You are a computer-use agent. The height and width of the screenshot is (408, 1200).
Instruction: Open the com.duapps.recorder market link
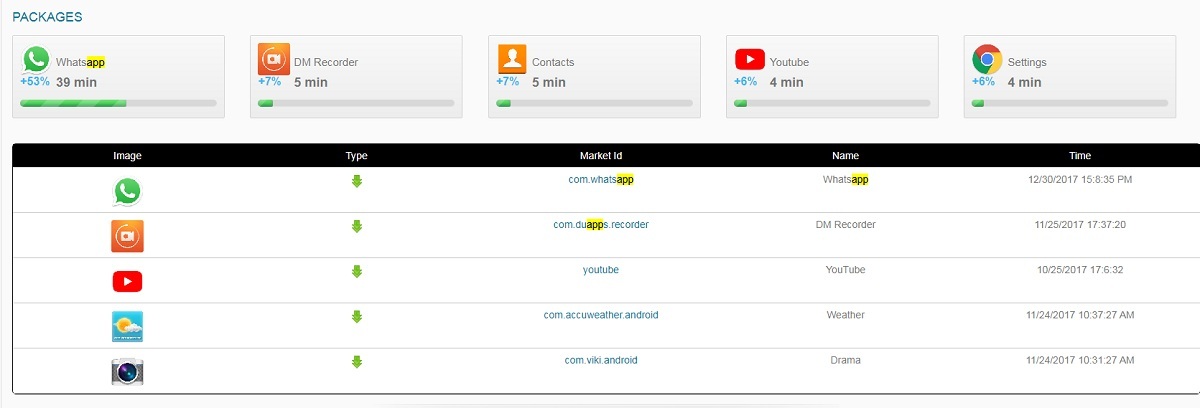click(x=601, y=224)
